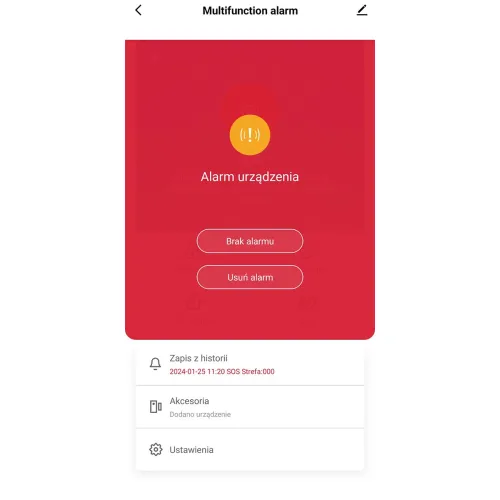Tap the yellow alarm warning circle icon
This screenshot has height=500, width=500.
(x=250, y=135)
